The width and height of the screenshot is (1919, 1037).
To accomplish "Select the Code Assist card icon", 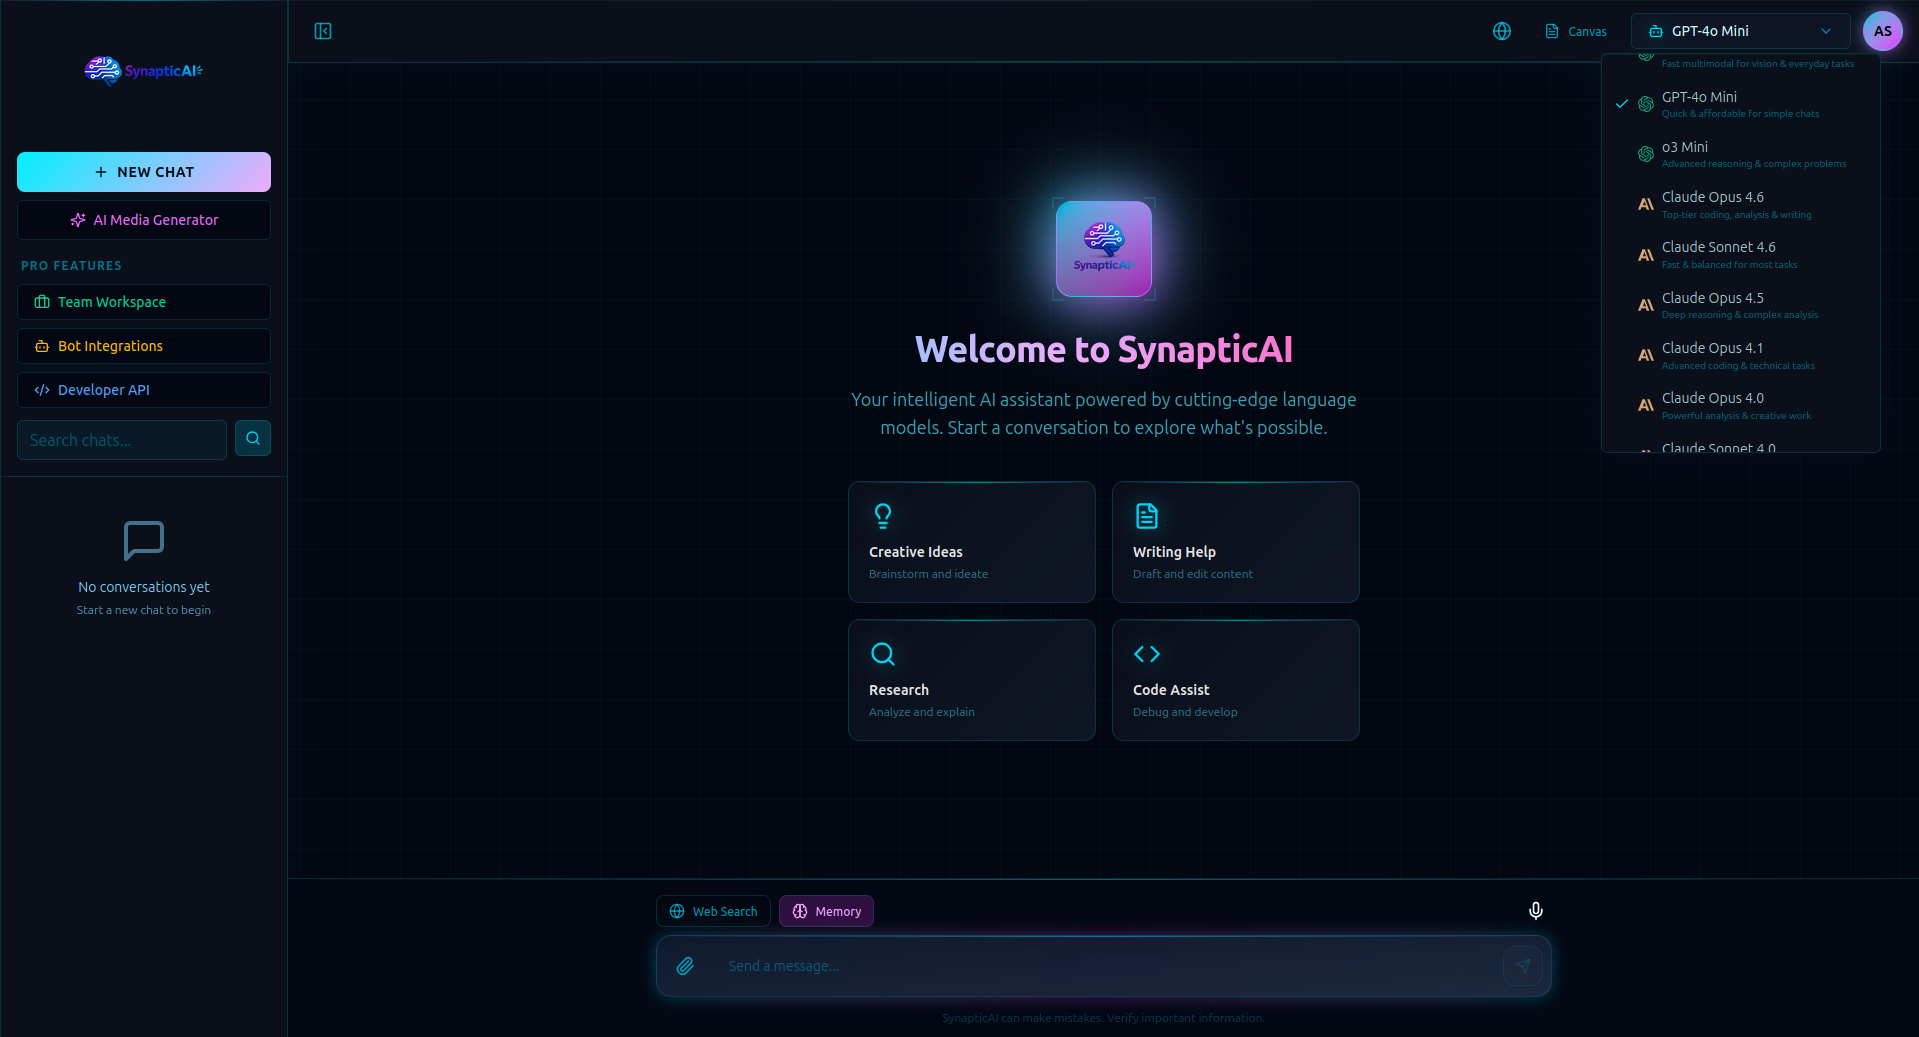I will coord(1147,654).
